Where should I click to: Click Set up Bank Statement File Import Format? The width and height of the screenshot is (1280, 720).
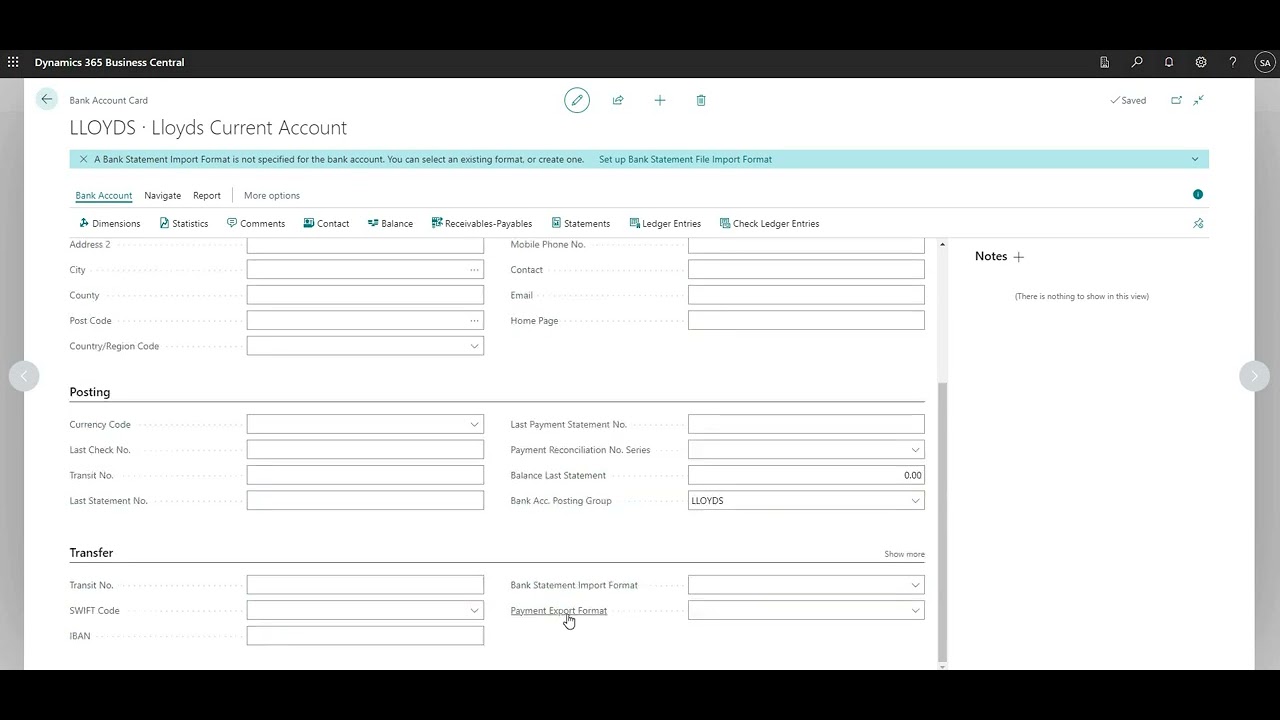(685, 159)
